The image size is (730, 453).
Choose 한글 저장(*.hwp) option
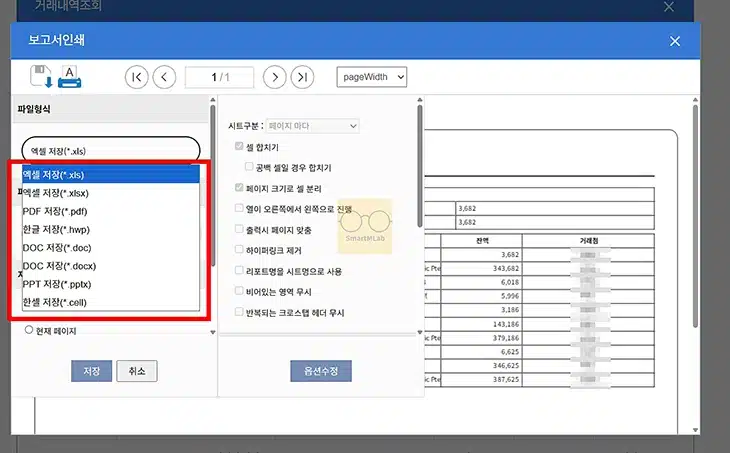point(111,229)
